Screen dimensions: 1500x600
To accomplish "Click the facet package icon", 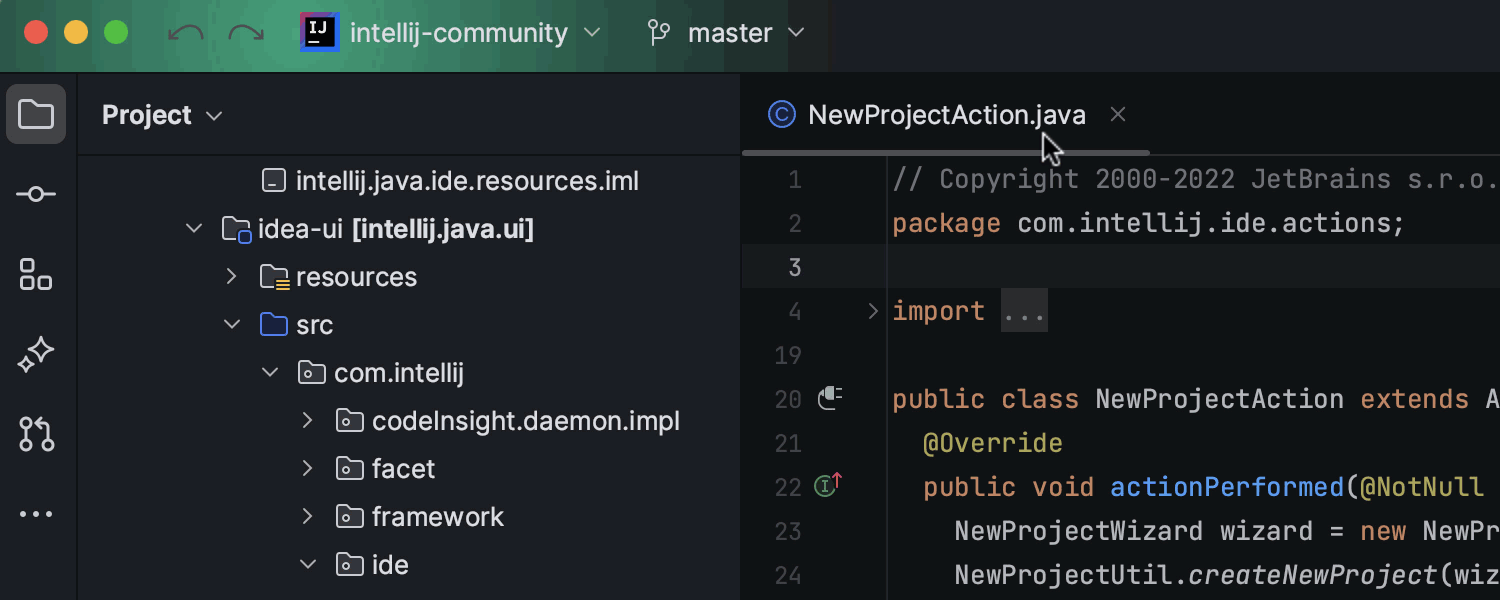I will 350,469.
